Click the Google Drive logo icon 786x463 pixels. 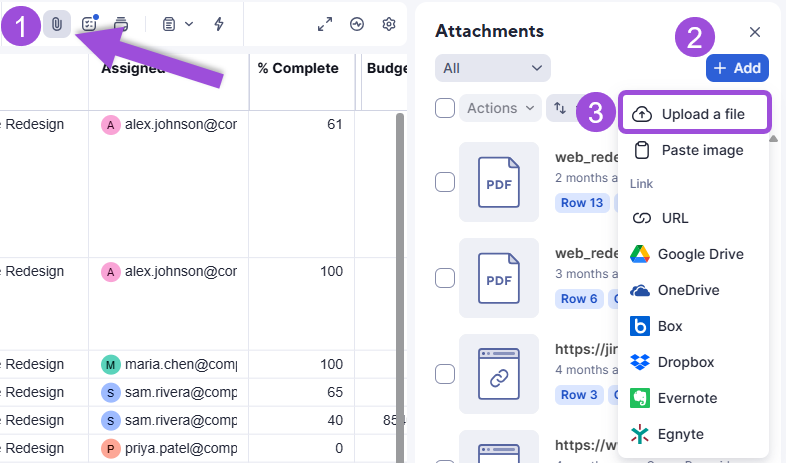tap(640, 254)
